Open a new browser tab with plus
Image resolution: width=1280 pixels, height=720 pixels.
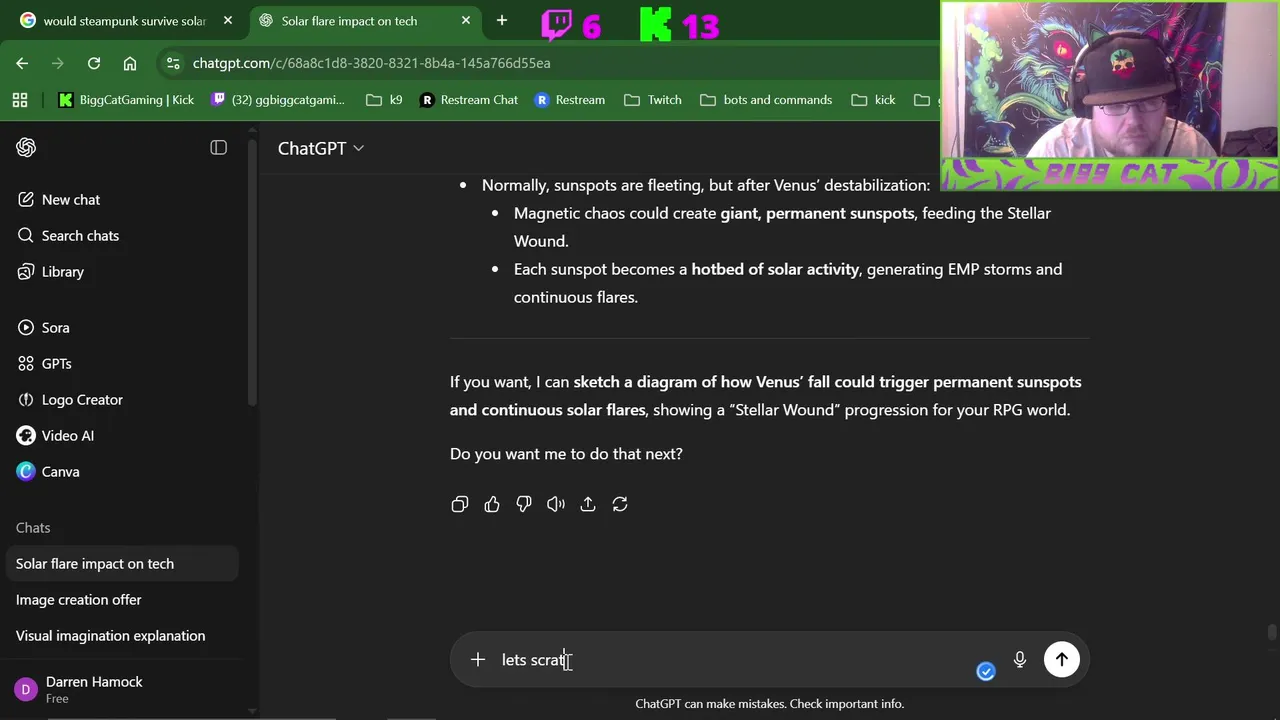click(x=502, y=21)
